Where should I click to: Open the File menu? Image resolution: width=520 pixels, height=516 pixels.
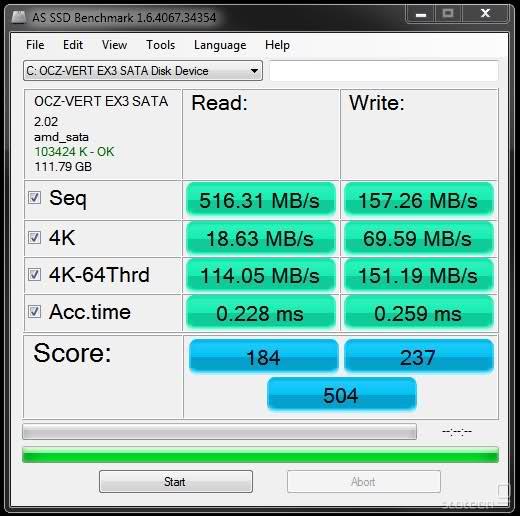[x=35, y=45]
